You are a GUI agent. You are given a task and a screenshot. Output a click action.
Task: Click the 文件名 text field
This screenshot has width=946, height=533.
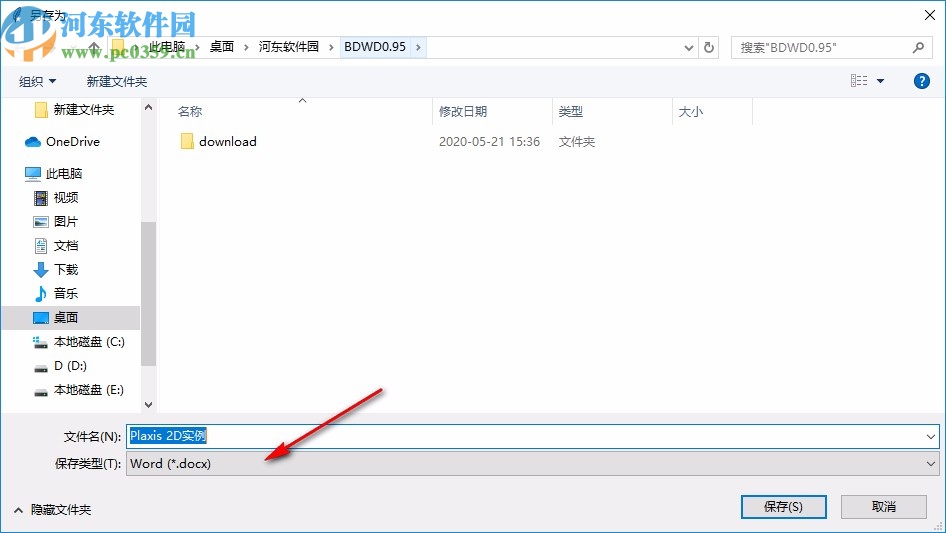[x=532, y=436]
